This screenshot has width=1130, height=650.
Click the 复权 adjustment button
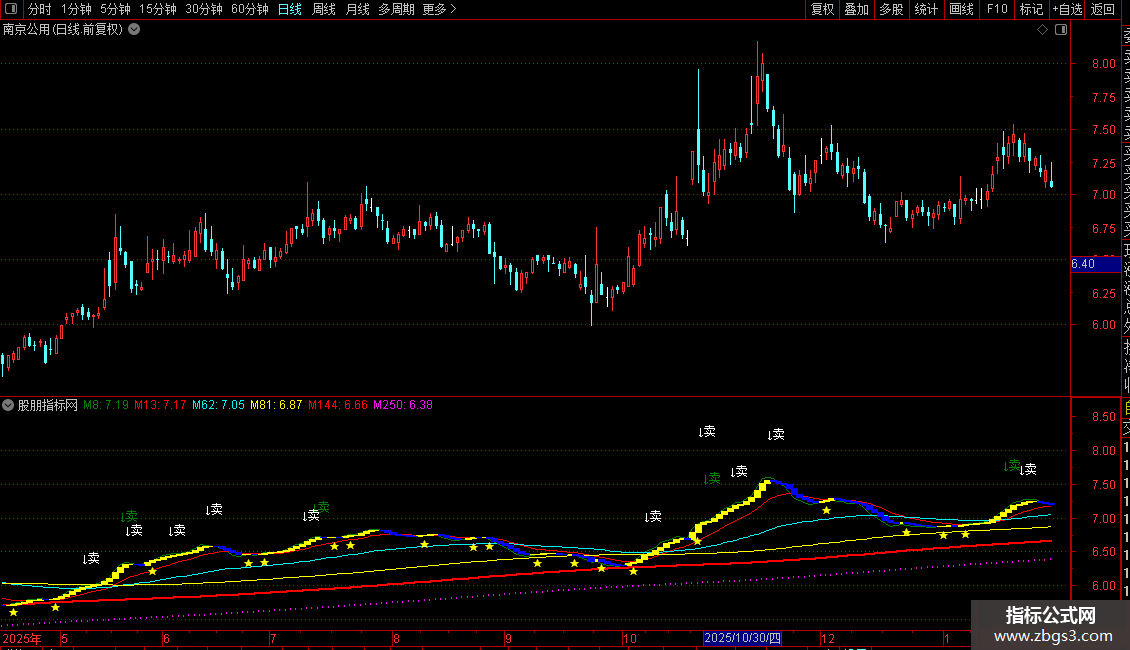coord(822,10)
